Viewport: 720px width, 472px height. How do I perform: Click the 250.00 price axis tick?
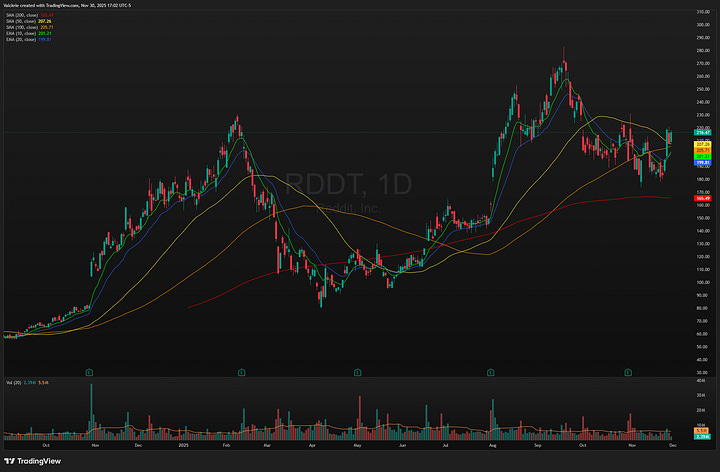point(703,89)
